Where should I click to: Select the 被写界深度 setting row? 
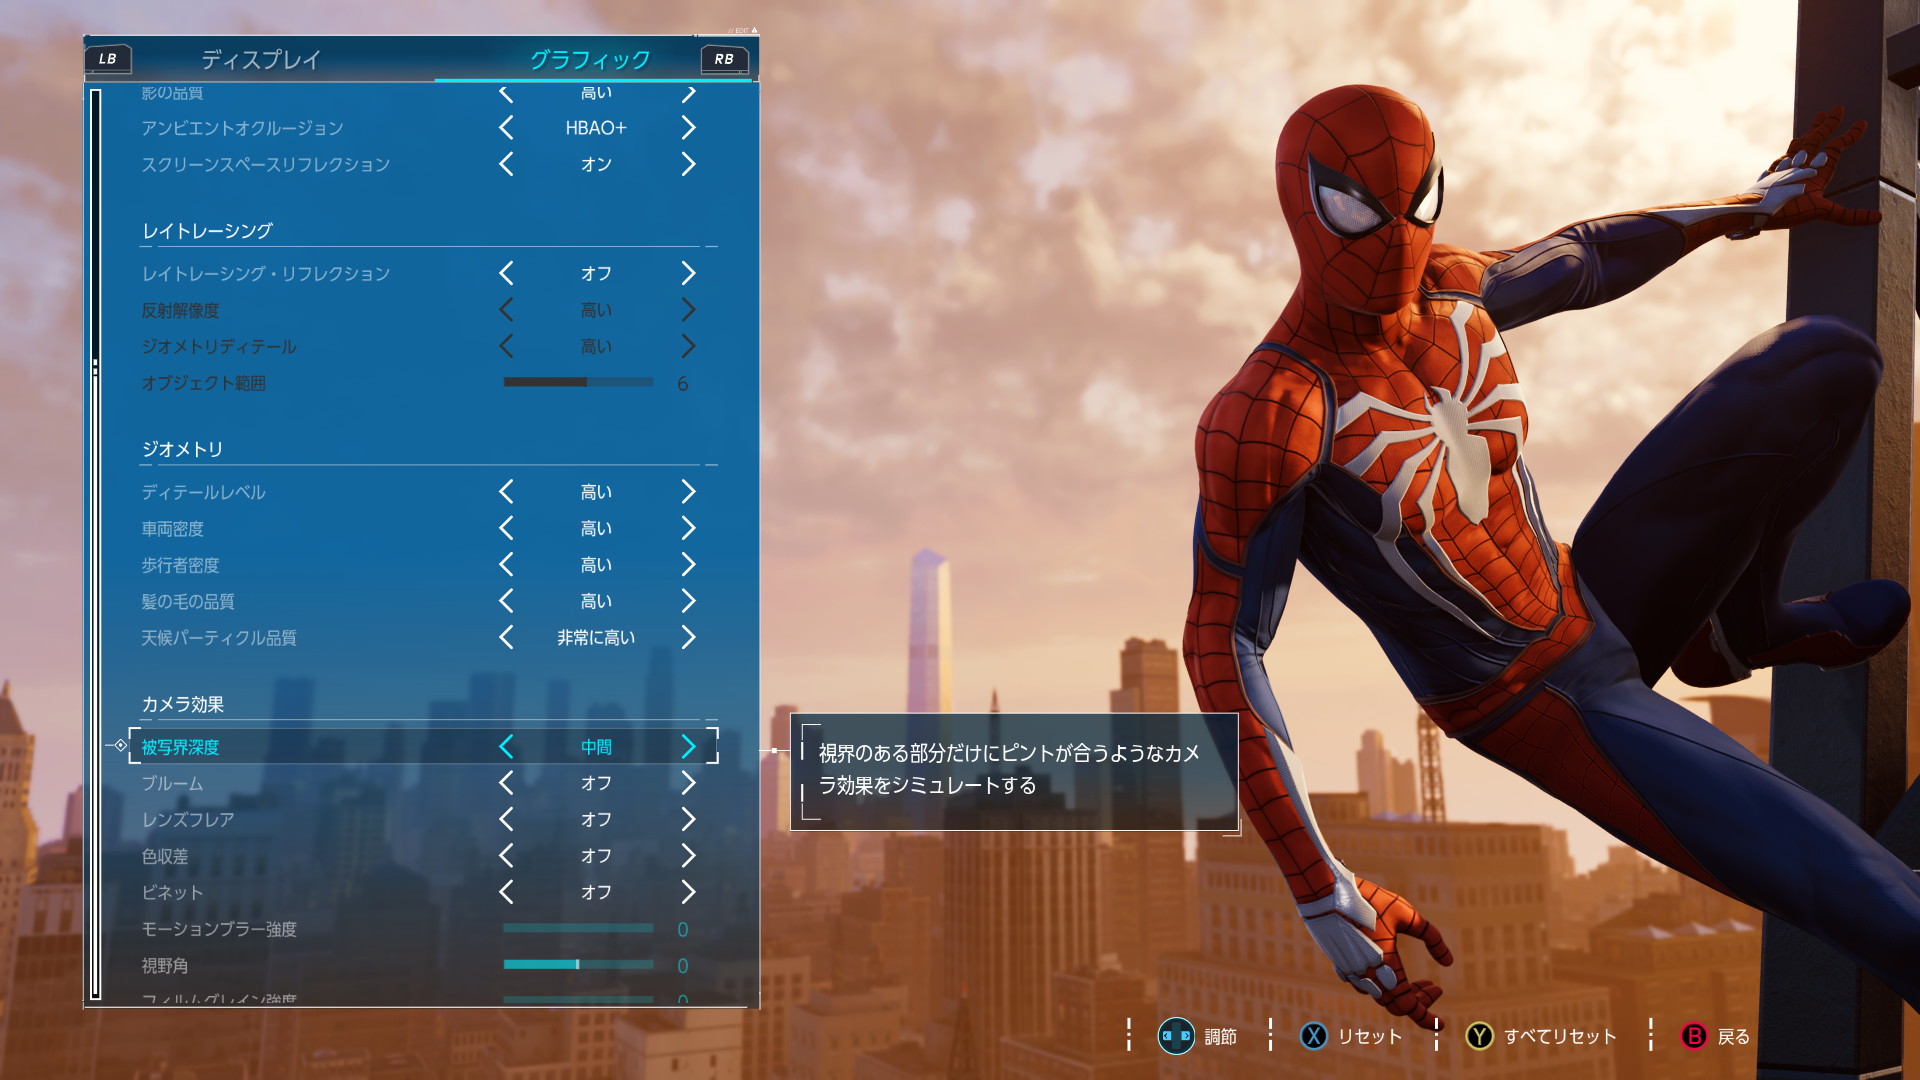[424, 747]
